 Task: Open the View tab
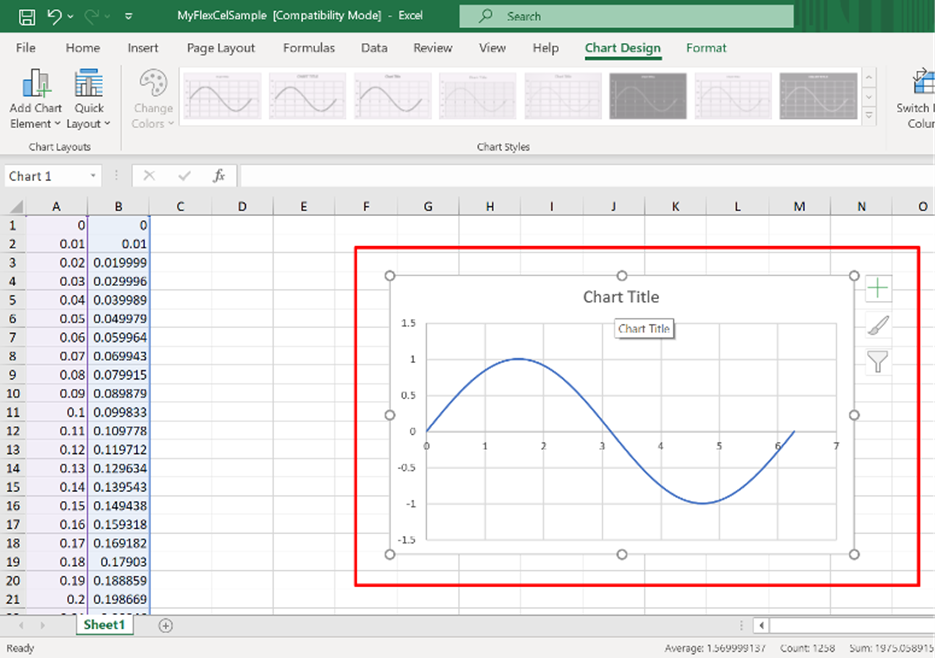(492, 48)
